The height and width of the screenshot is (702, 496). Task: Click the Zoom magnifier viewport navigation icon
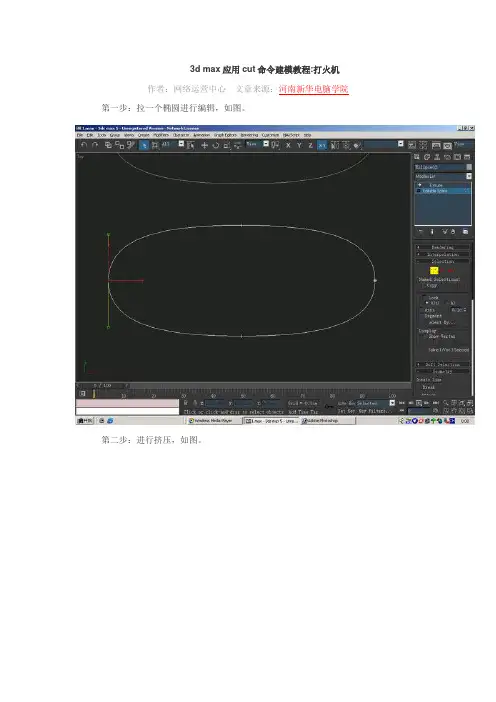(445, 403)
